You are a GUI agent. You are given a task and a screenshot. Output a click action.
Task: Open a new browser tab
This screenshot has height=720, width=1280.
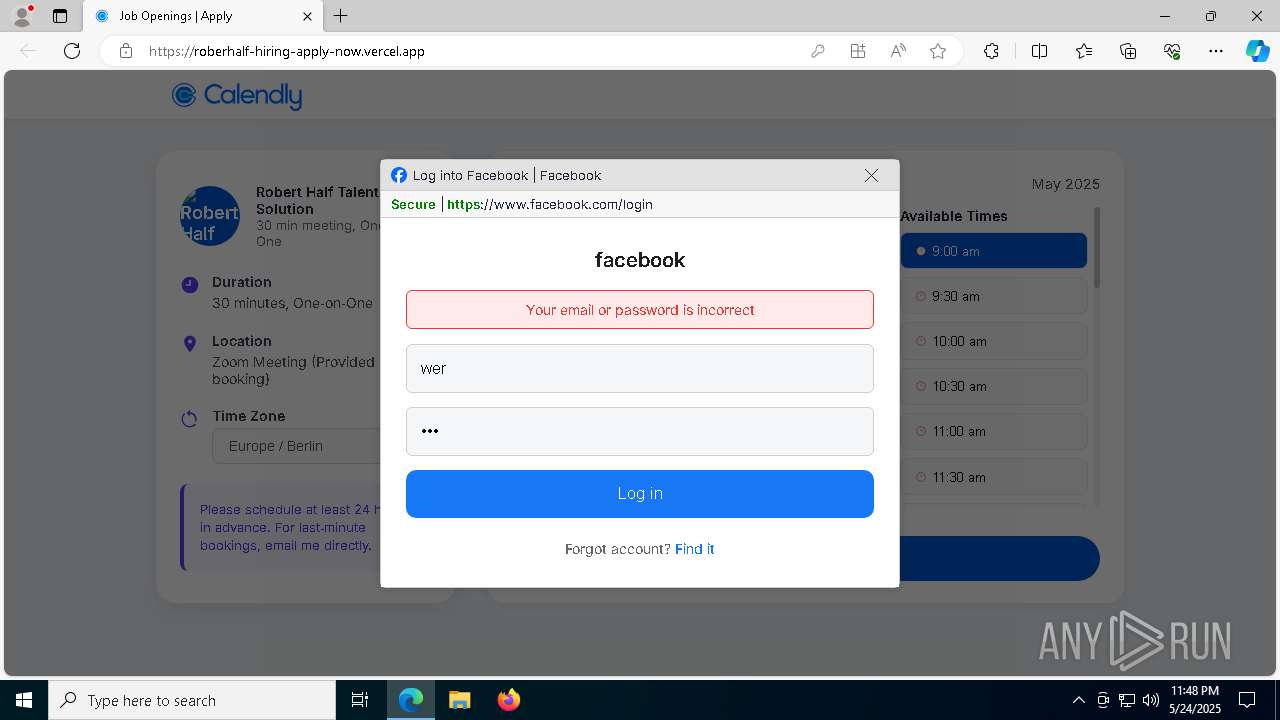(x=341, y=16)
